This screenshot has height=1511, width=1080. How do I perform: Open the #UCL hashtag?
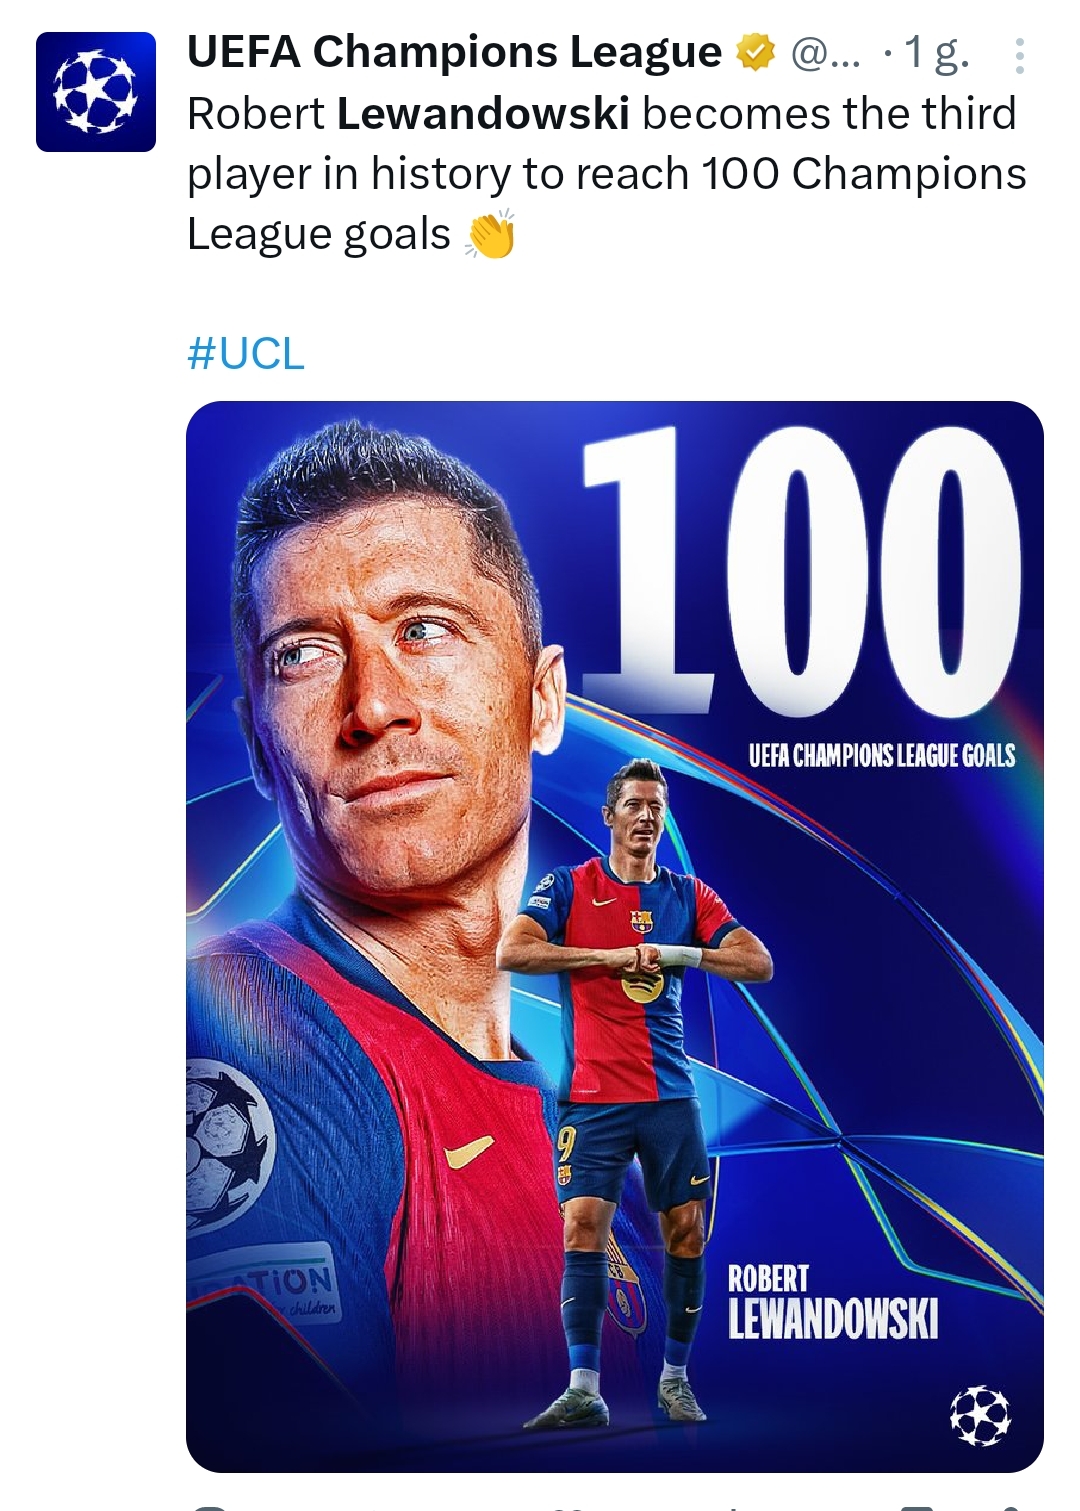pos(246,354)
